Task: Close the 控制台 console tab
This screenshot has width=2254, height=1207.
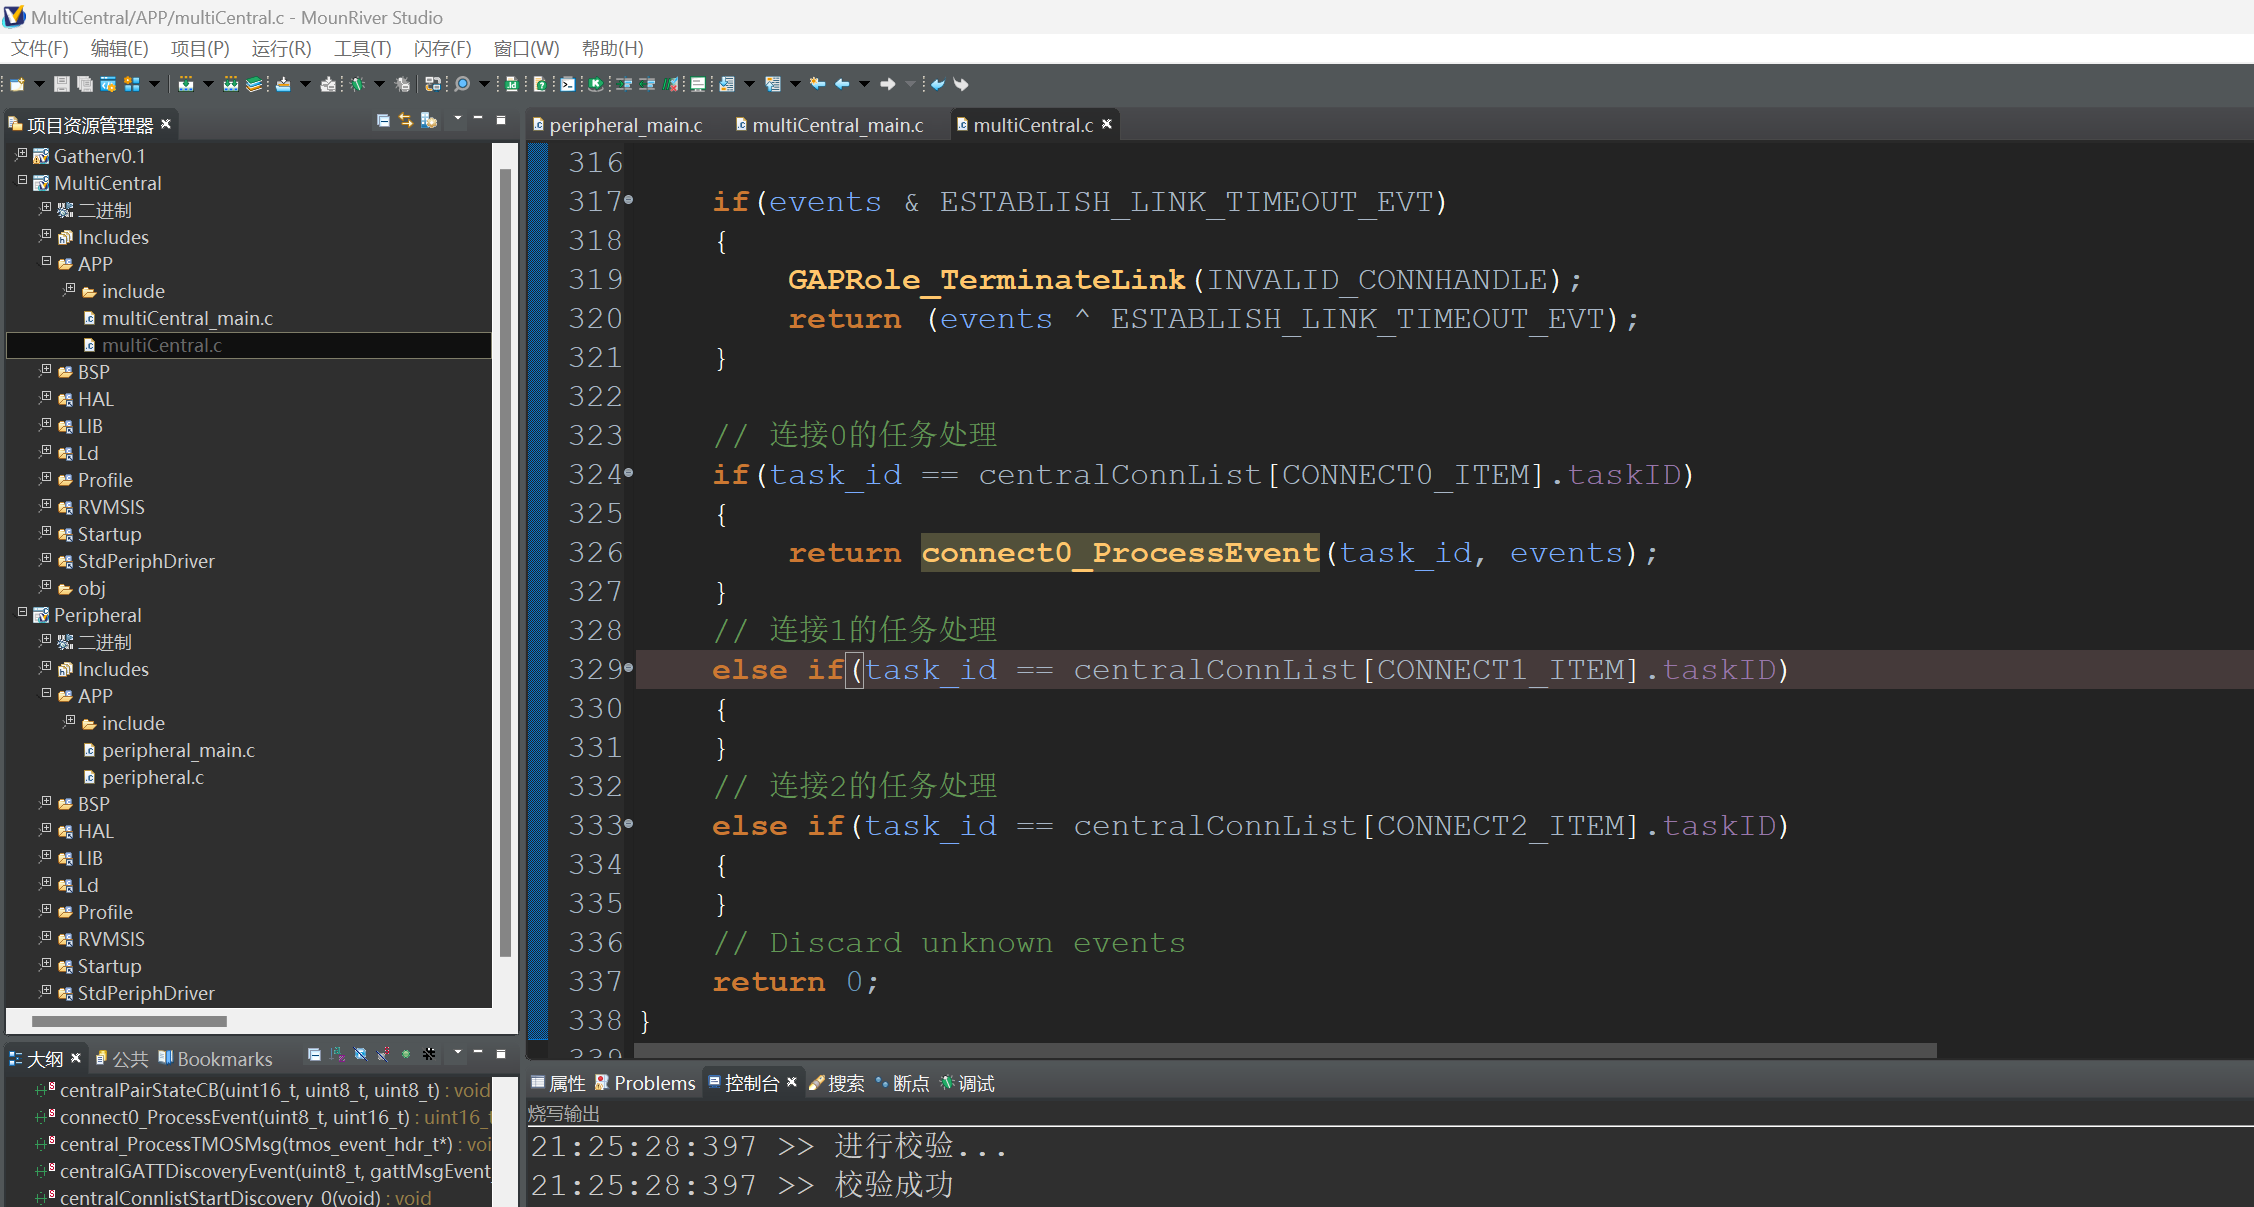Action: point(792,1082)
